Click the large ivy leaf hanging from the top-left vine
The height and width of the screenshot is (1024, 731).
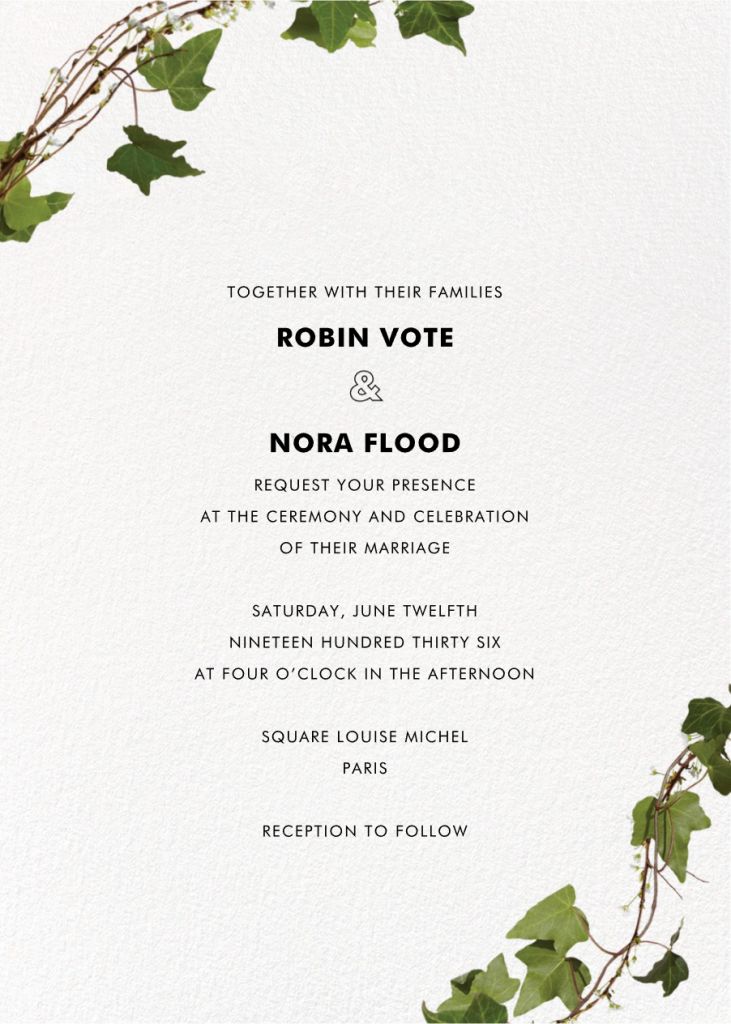[185, 65]
